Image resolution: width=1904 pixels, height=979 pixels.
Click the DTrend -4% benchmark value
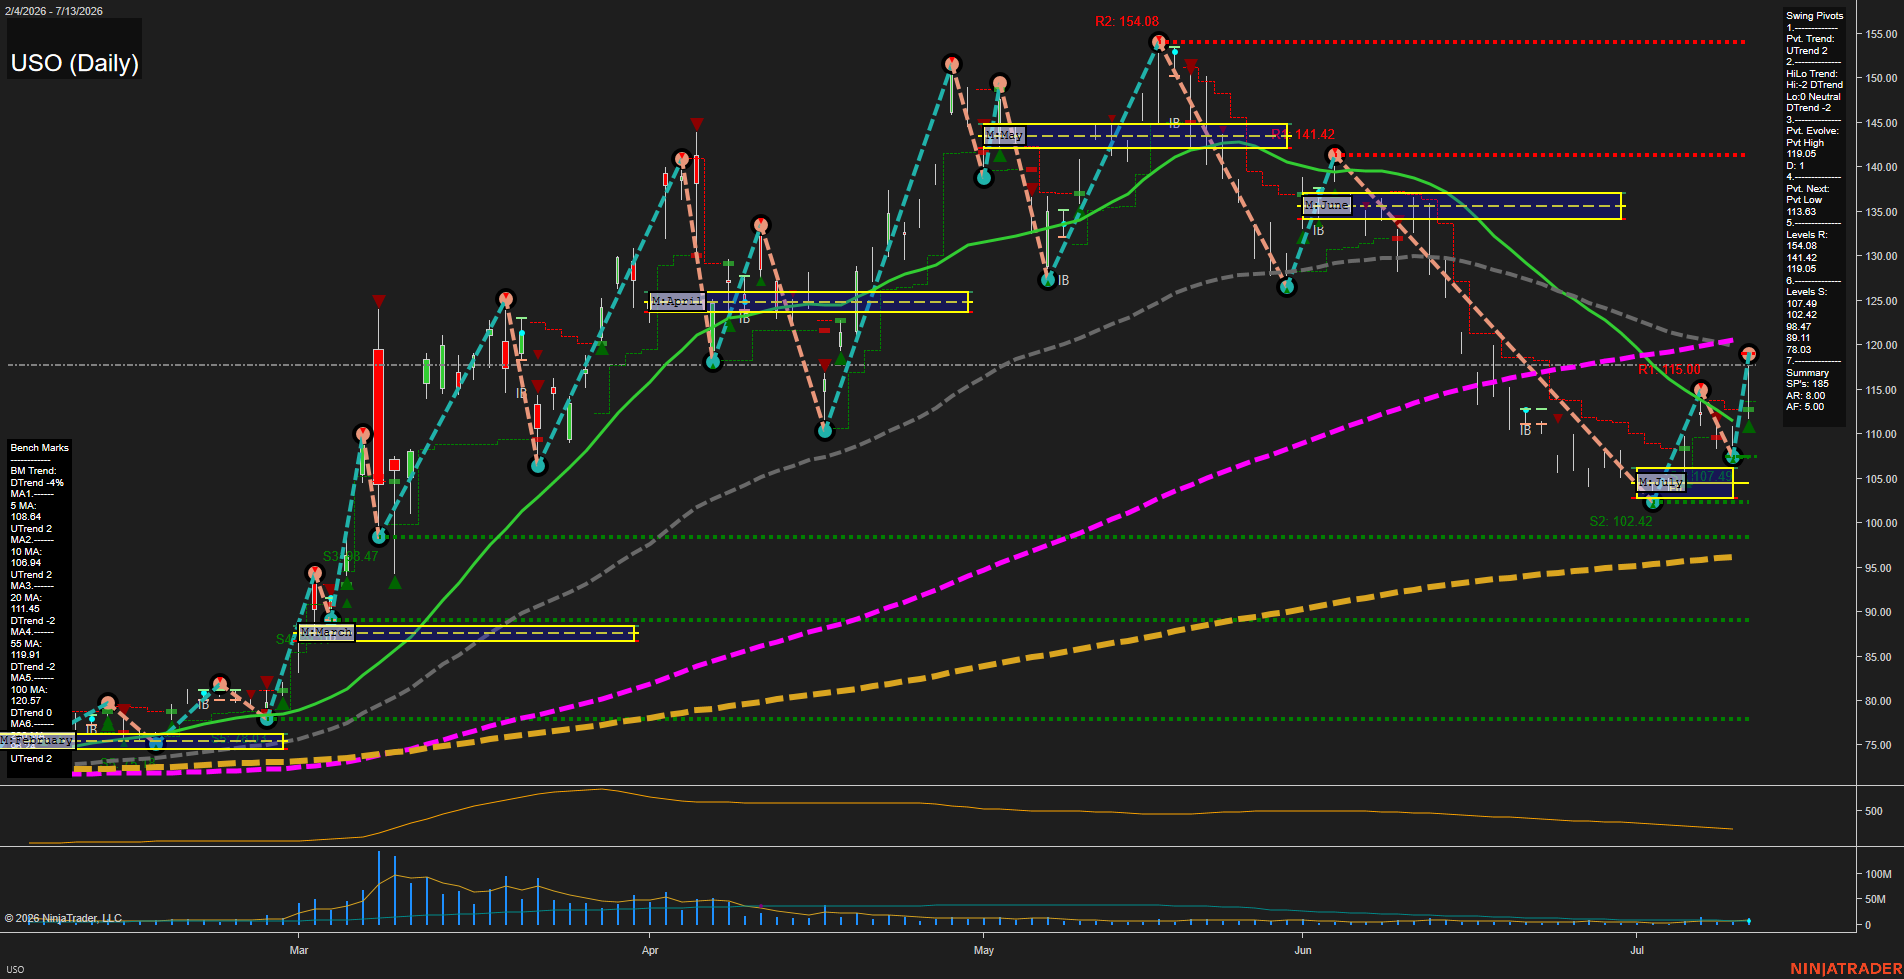click(x=37, y=483)
